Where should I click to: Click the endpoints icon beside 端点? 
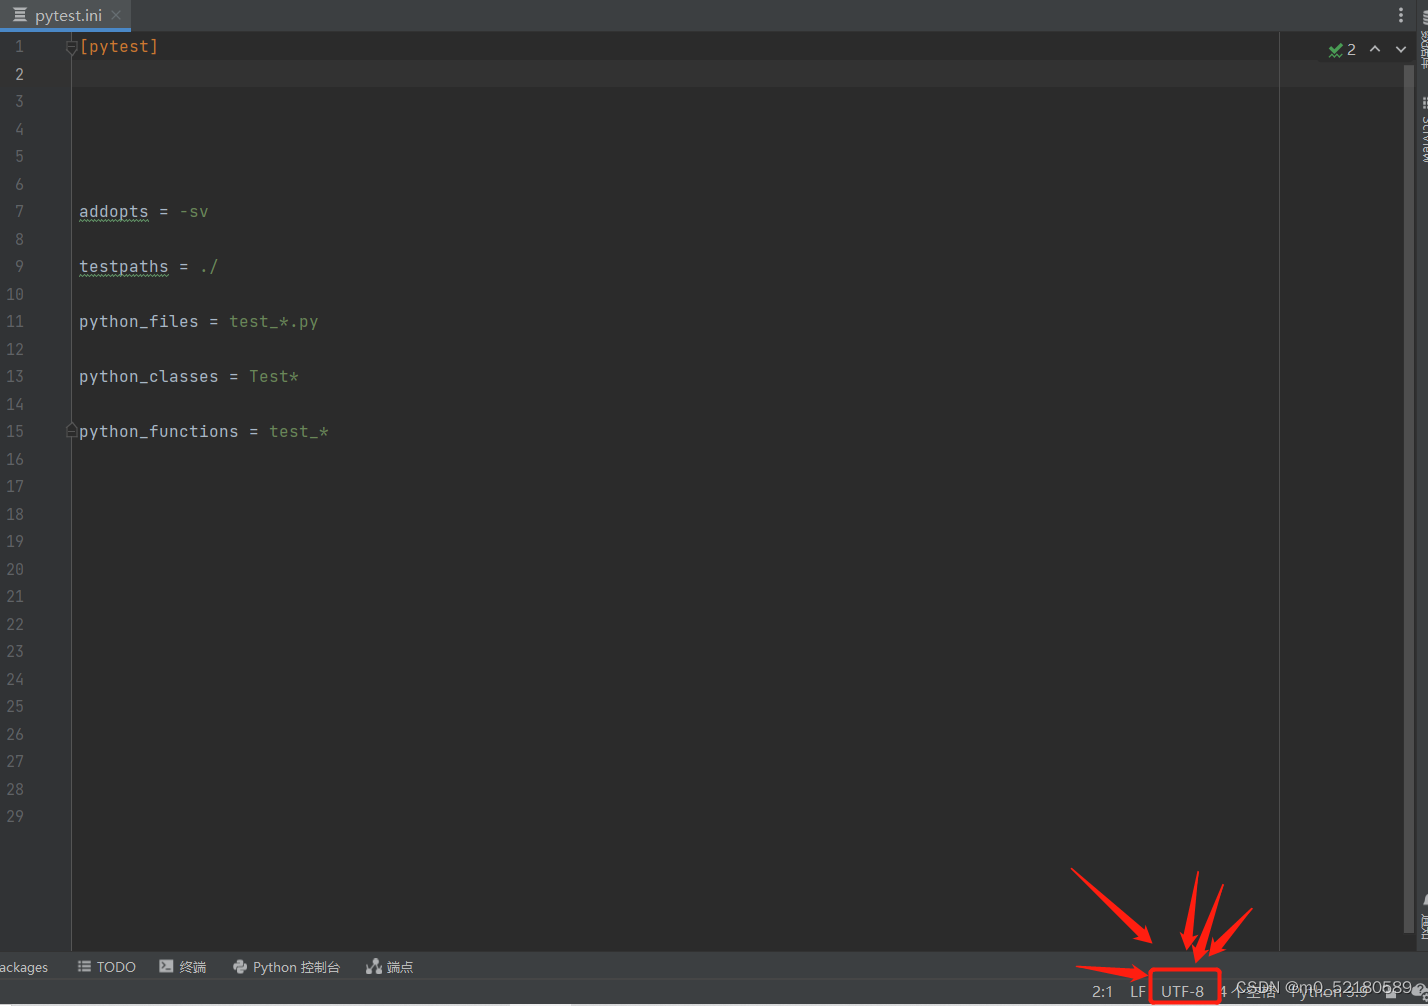(374, 967)
